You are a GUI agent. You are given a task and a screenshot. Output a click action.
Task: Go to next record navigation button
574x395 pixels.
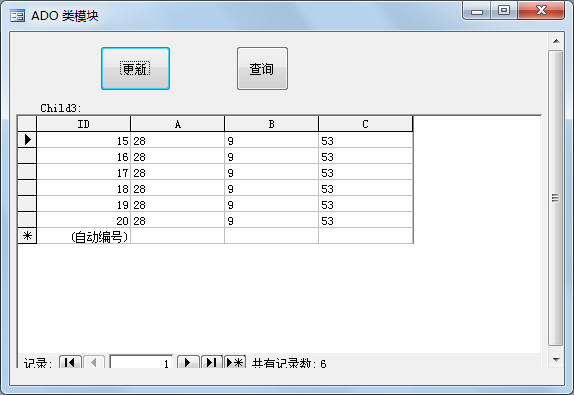coord(188,362)
